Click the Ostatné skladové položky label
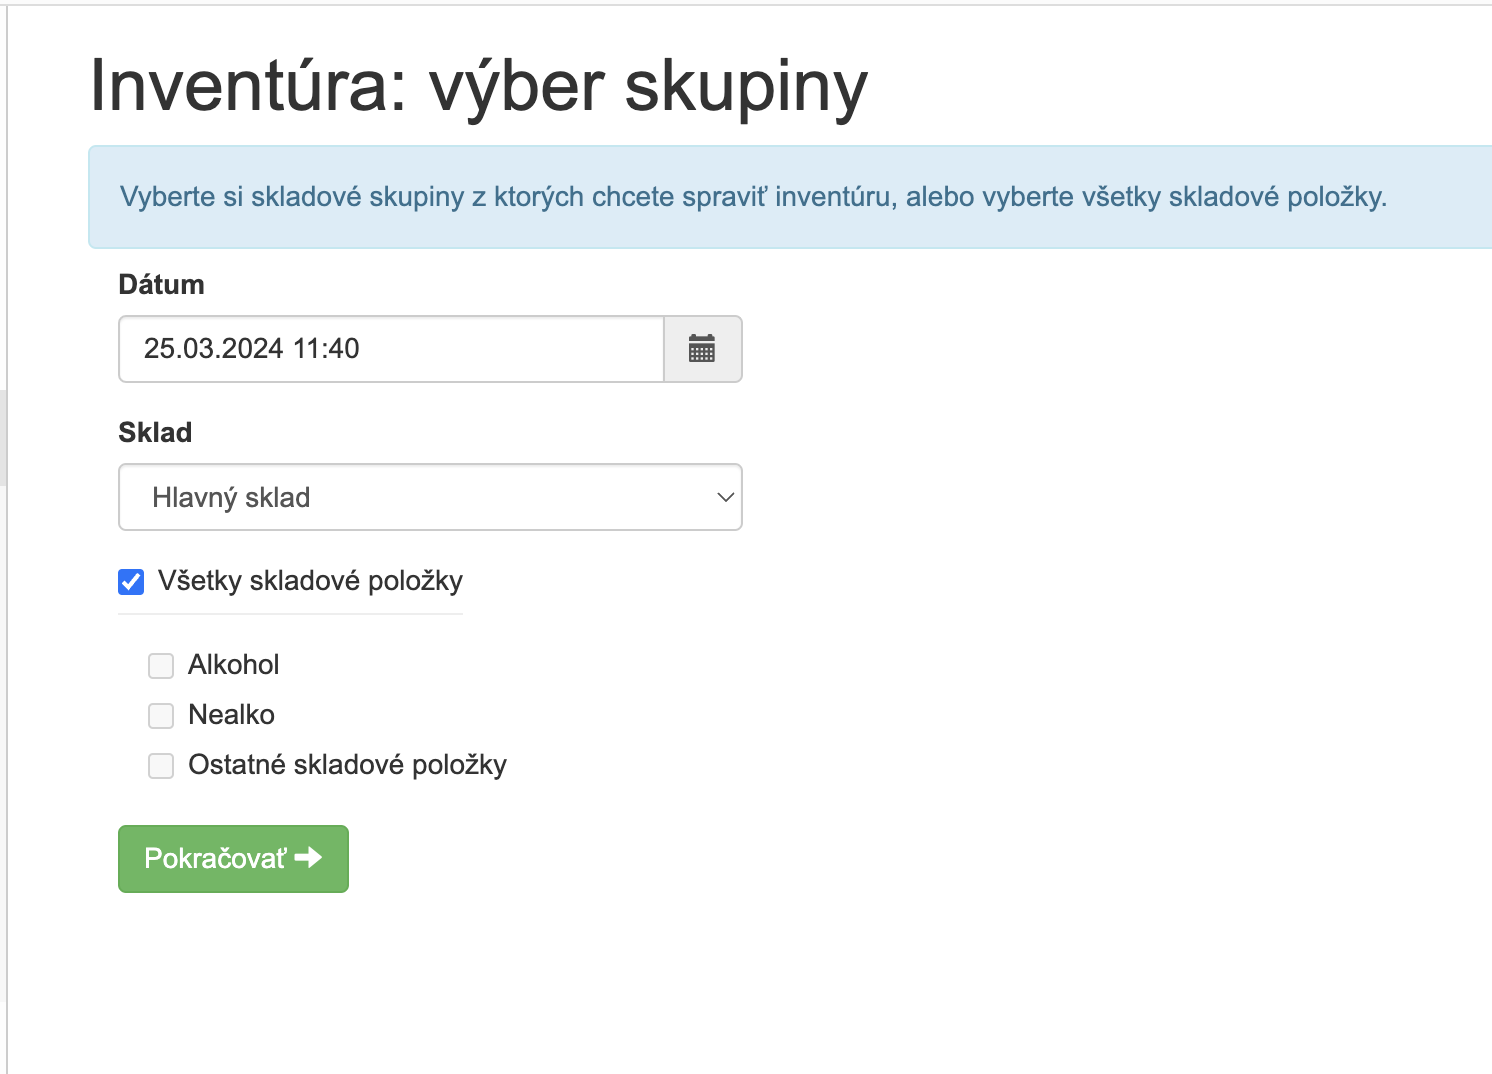 click(347, 765)
